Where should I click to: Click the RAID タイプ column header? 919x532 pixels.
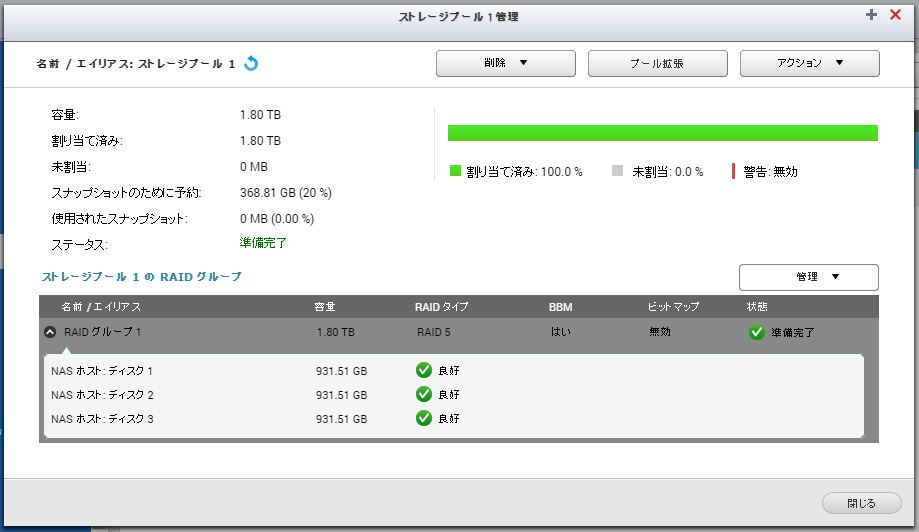pyautogui.click(x=441, y=307)
